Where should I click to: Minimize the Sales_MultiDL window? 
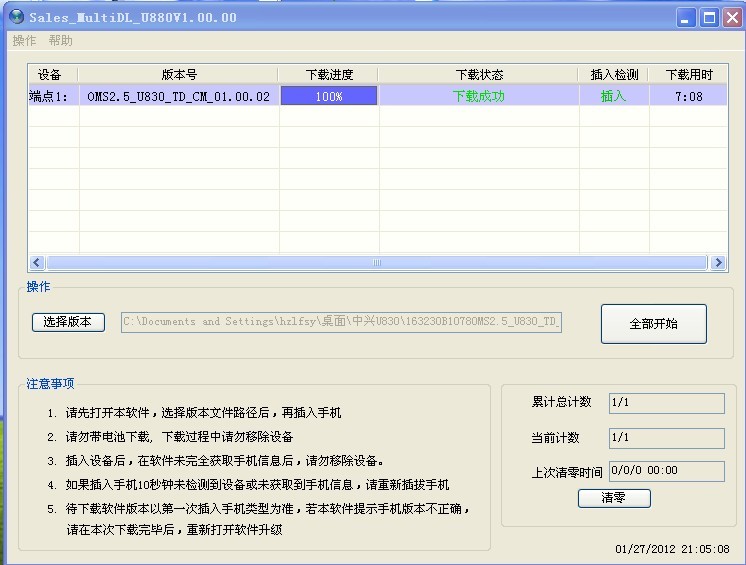pos(685,17)
